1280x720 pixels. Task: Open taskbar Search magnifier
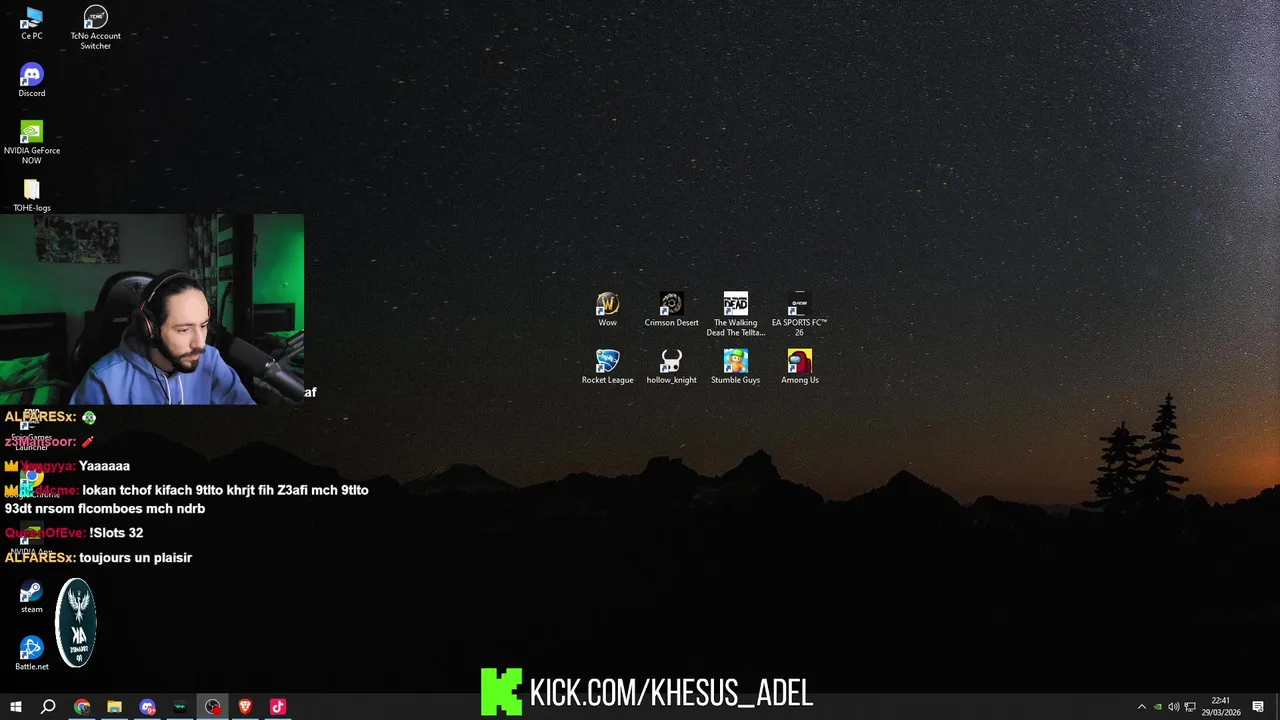tap(48, 707)
